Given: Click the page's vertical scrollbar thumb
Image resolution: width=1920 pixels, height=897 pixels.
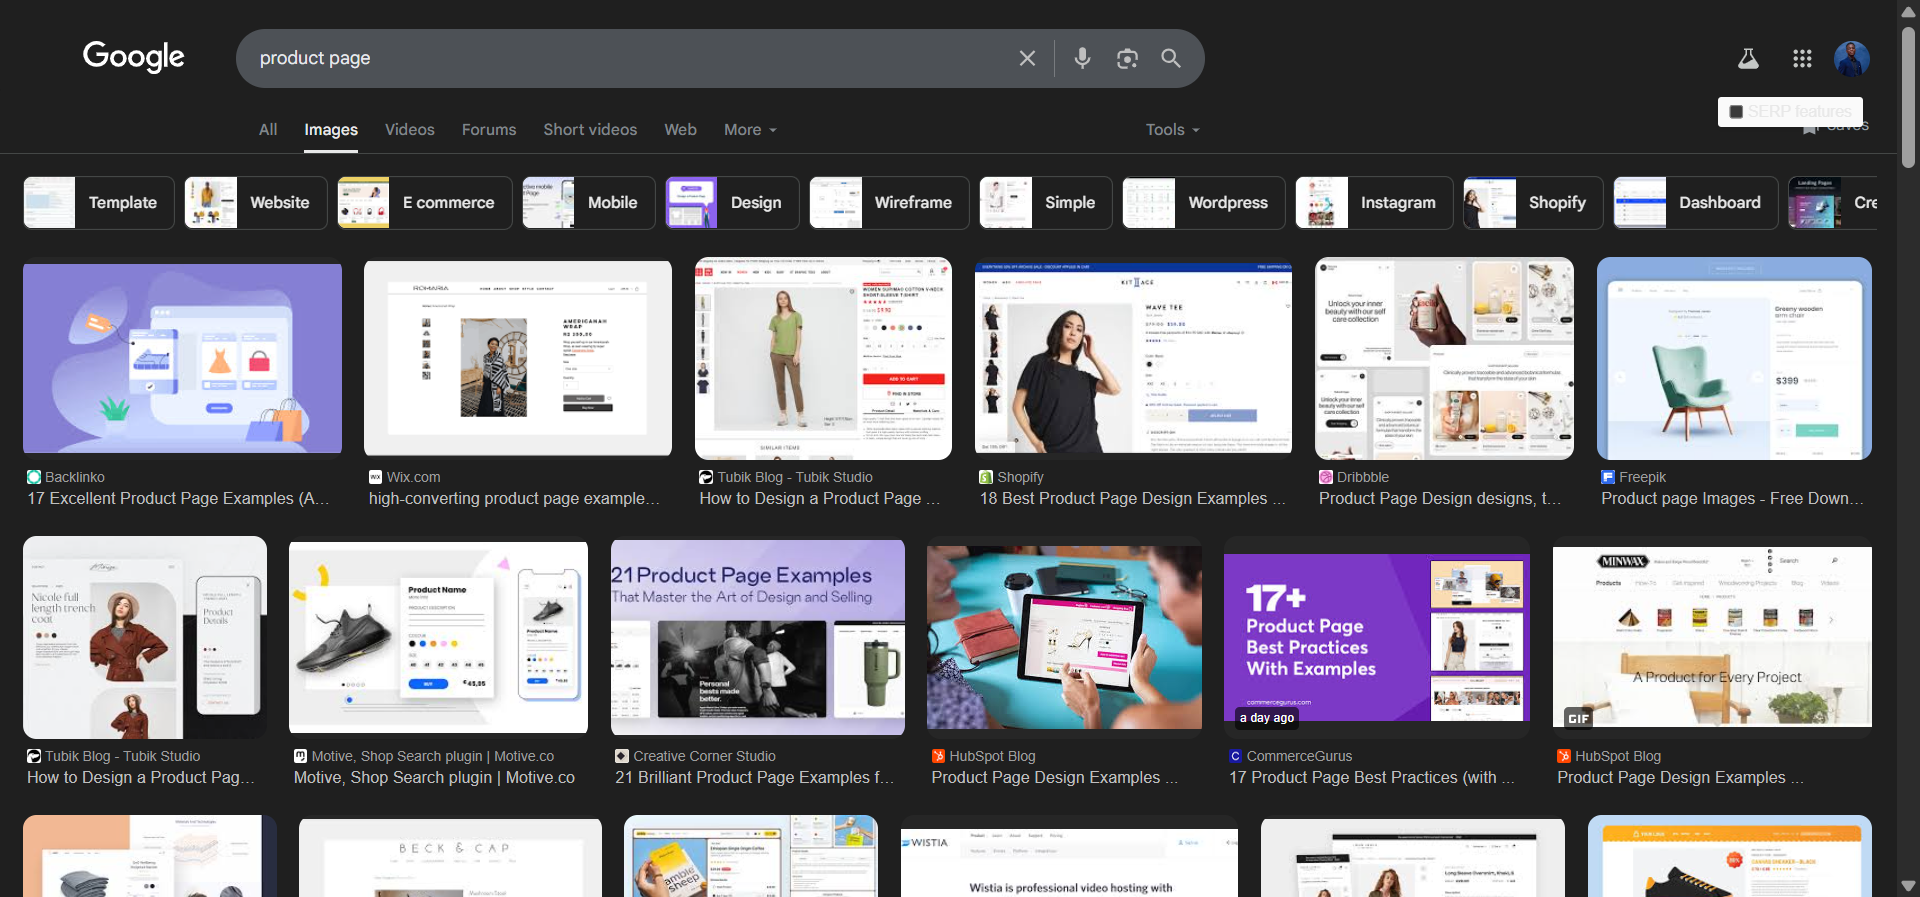Looking at the screenshot, I should tap(1908, 98).
